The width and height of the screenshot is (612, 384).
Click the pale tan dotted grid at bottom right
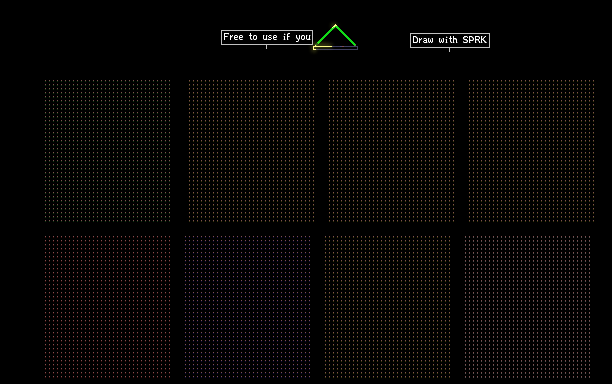tap(527, 306)
